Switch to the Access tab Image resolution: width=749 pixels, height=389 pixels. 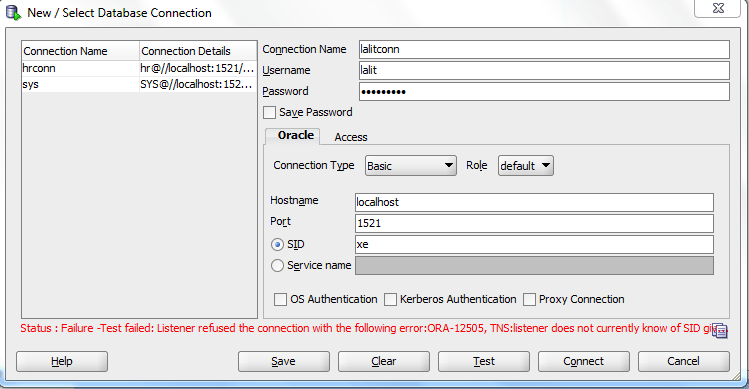point(351,137)
